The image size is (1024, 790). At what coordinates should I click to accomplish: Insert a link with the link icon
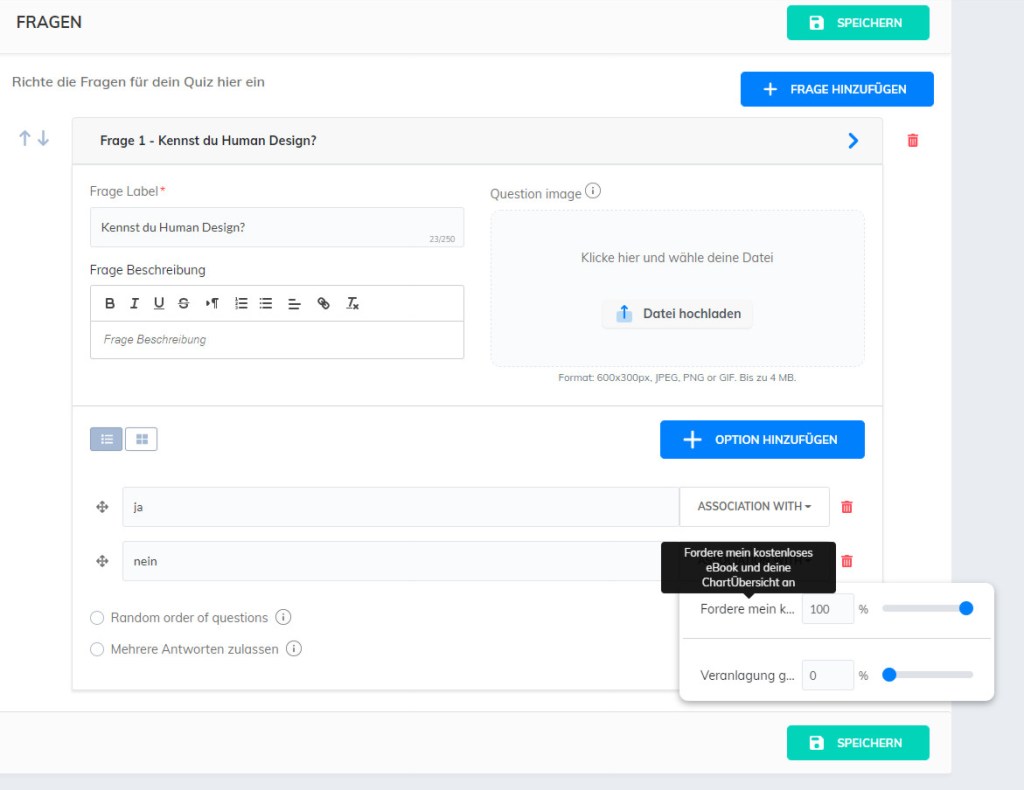tap(323, 304)
